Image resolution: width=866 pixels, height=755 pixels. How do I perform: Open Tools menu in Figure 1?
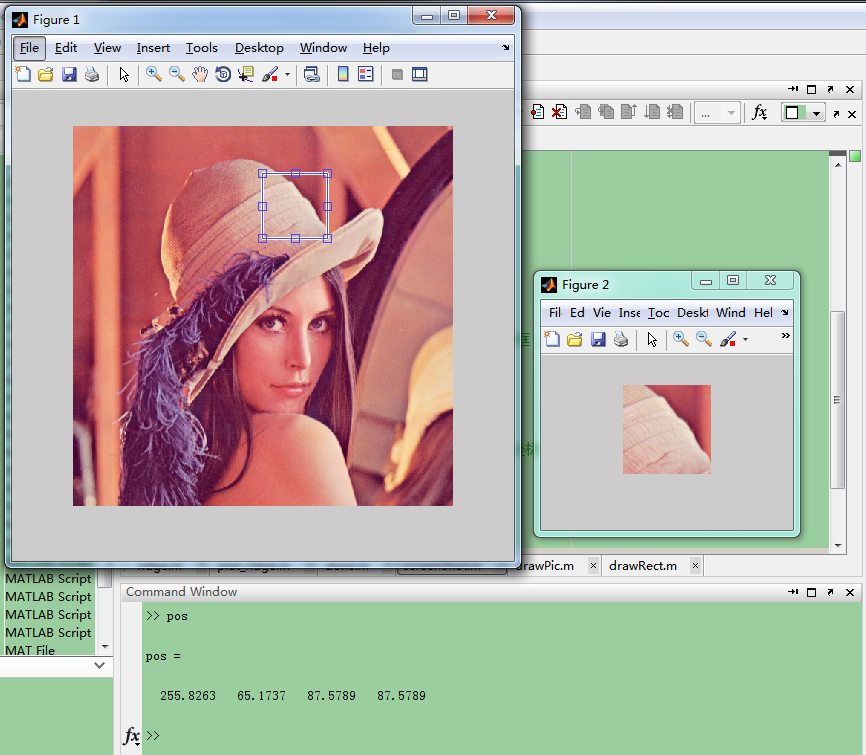pos(202,48)
